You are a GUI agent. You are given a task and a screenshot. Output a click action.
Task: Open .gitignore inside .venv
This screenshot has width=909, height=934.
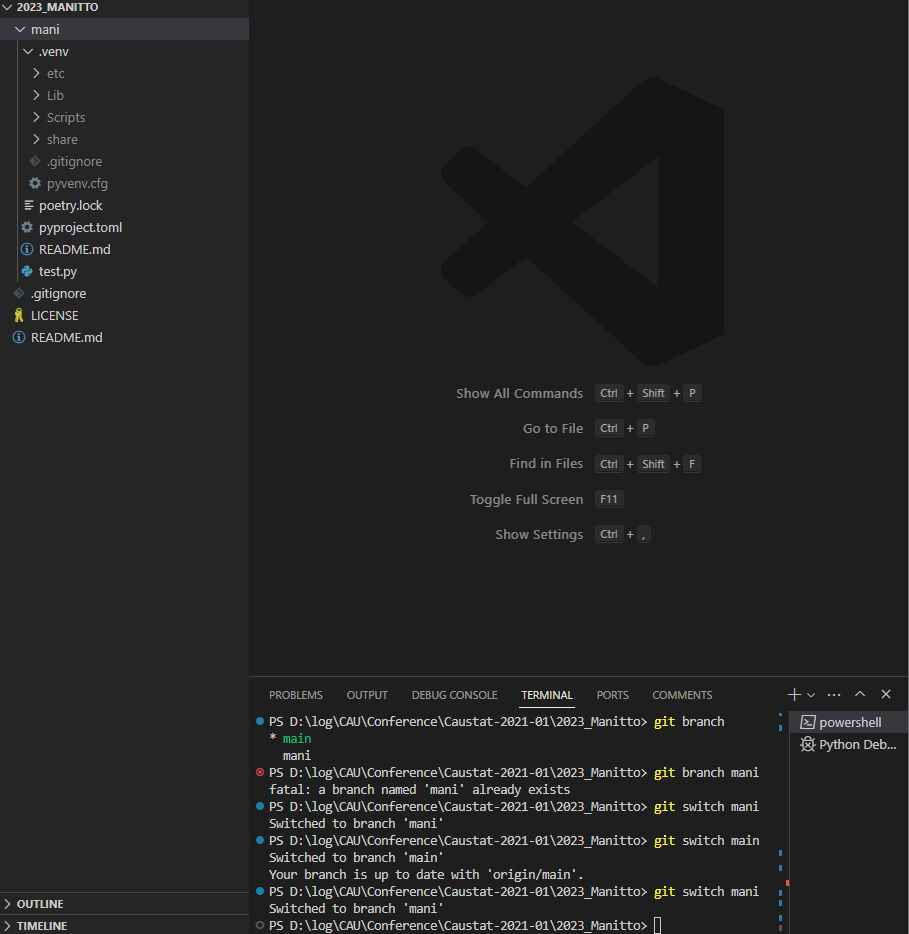click(74, 161)
